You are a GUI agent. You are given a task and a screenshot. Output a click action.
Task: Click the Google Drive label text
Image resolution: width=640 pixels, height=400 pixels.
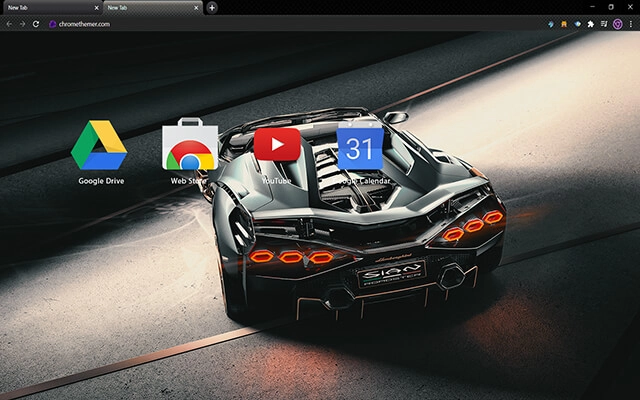coord(101,181)
